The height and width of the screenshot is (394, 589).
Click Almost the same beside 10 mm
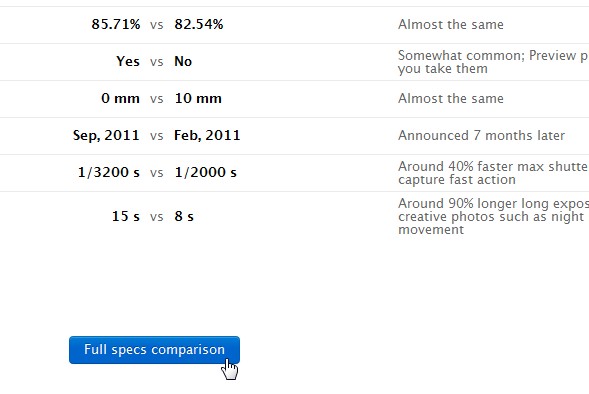[451, 98]
